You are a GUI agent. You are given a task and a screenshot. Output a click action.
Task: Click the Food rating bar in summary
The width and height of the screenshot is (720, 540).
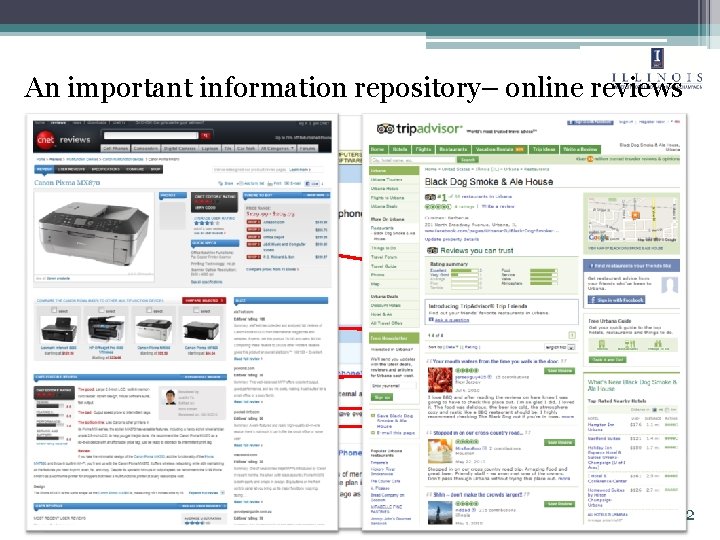pyautogui.click(x=544, y=270)
